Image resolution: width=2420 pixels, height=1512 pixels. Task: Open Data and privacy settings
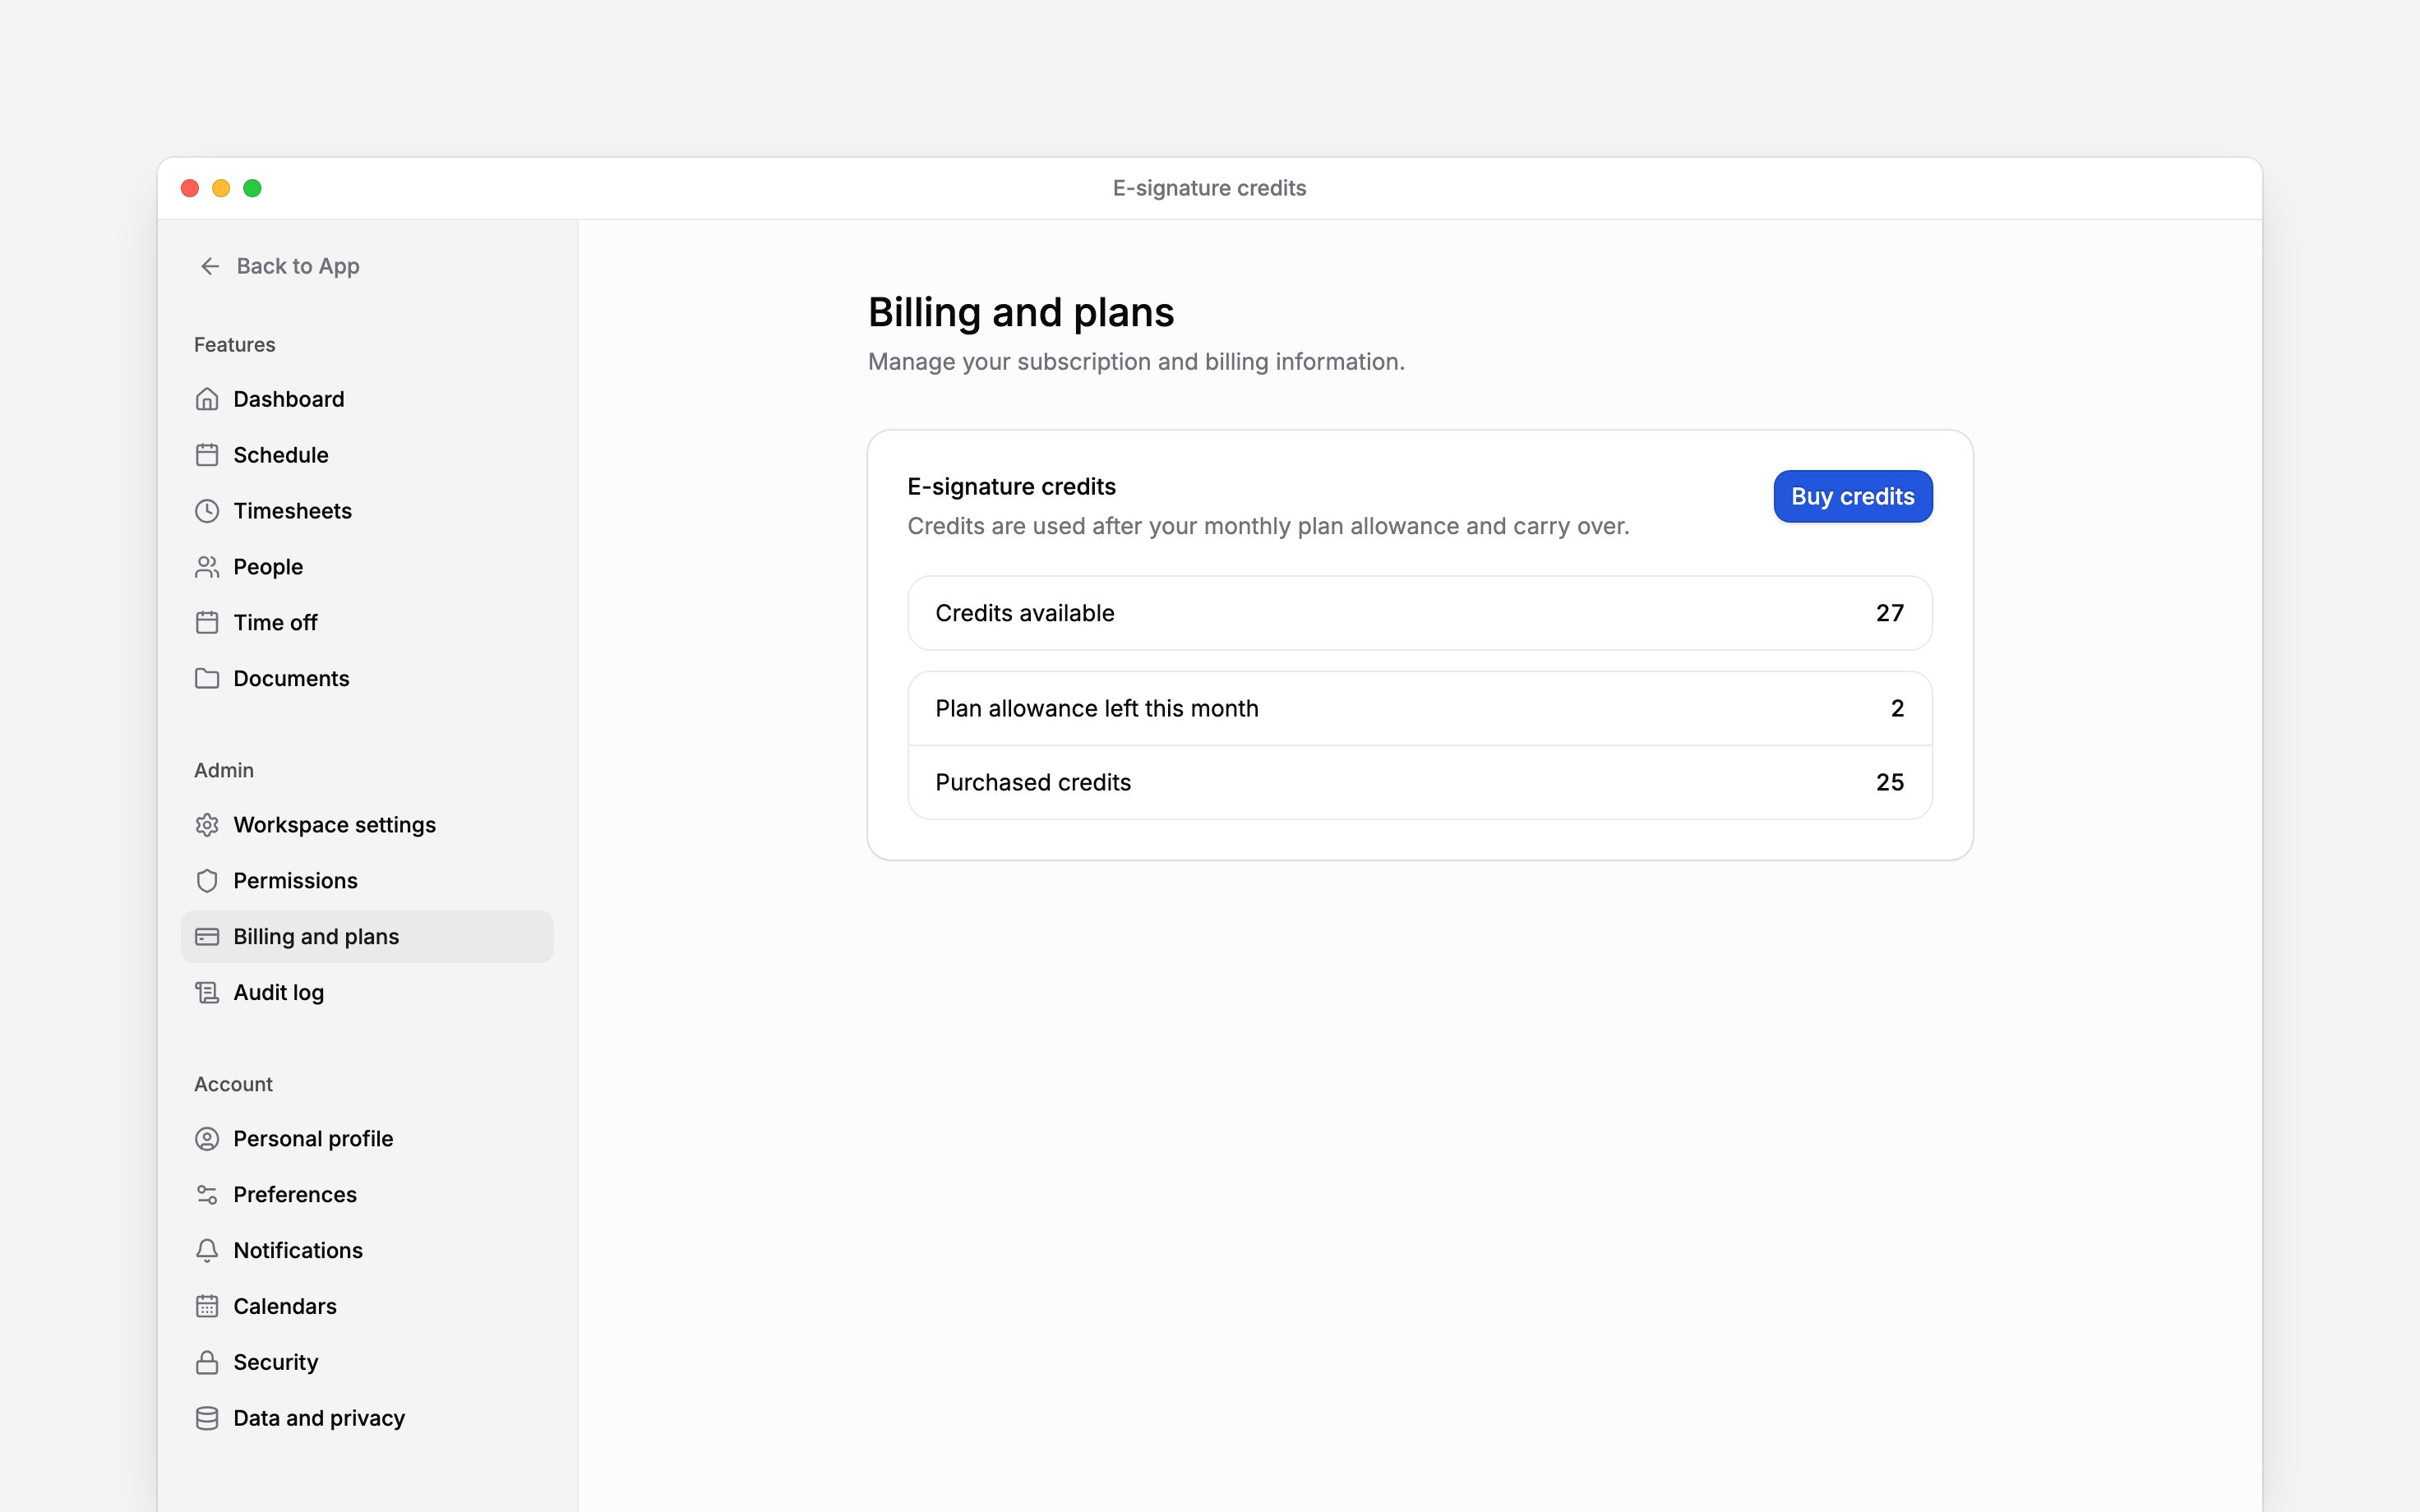[367, 1419]
